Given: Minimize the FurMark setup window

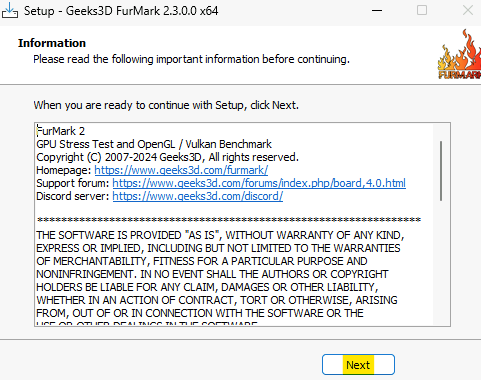Looking at the screenshot, I should tap(377, 11).
